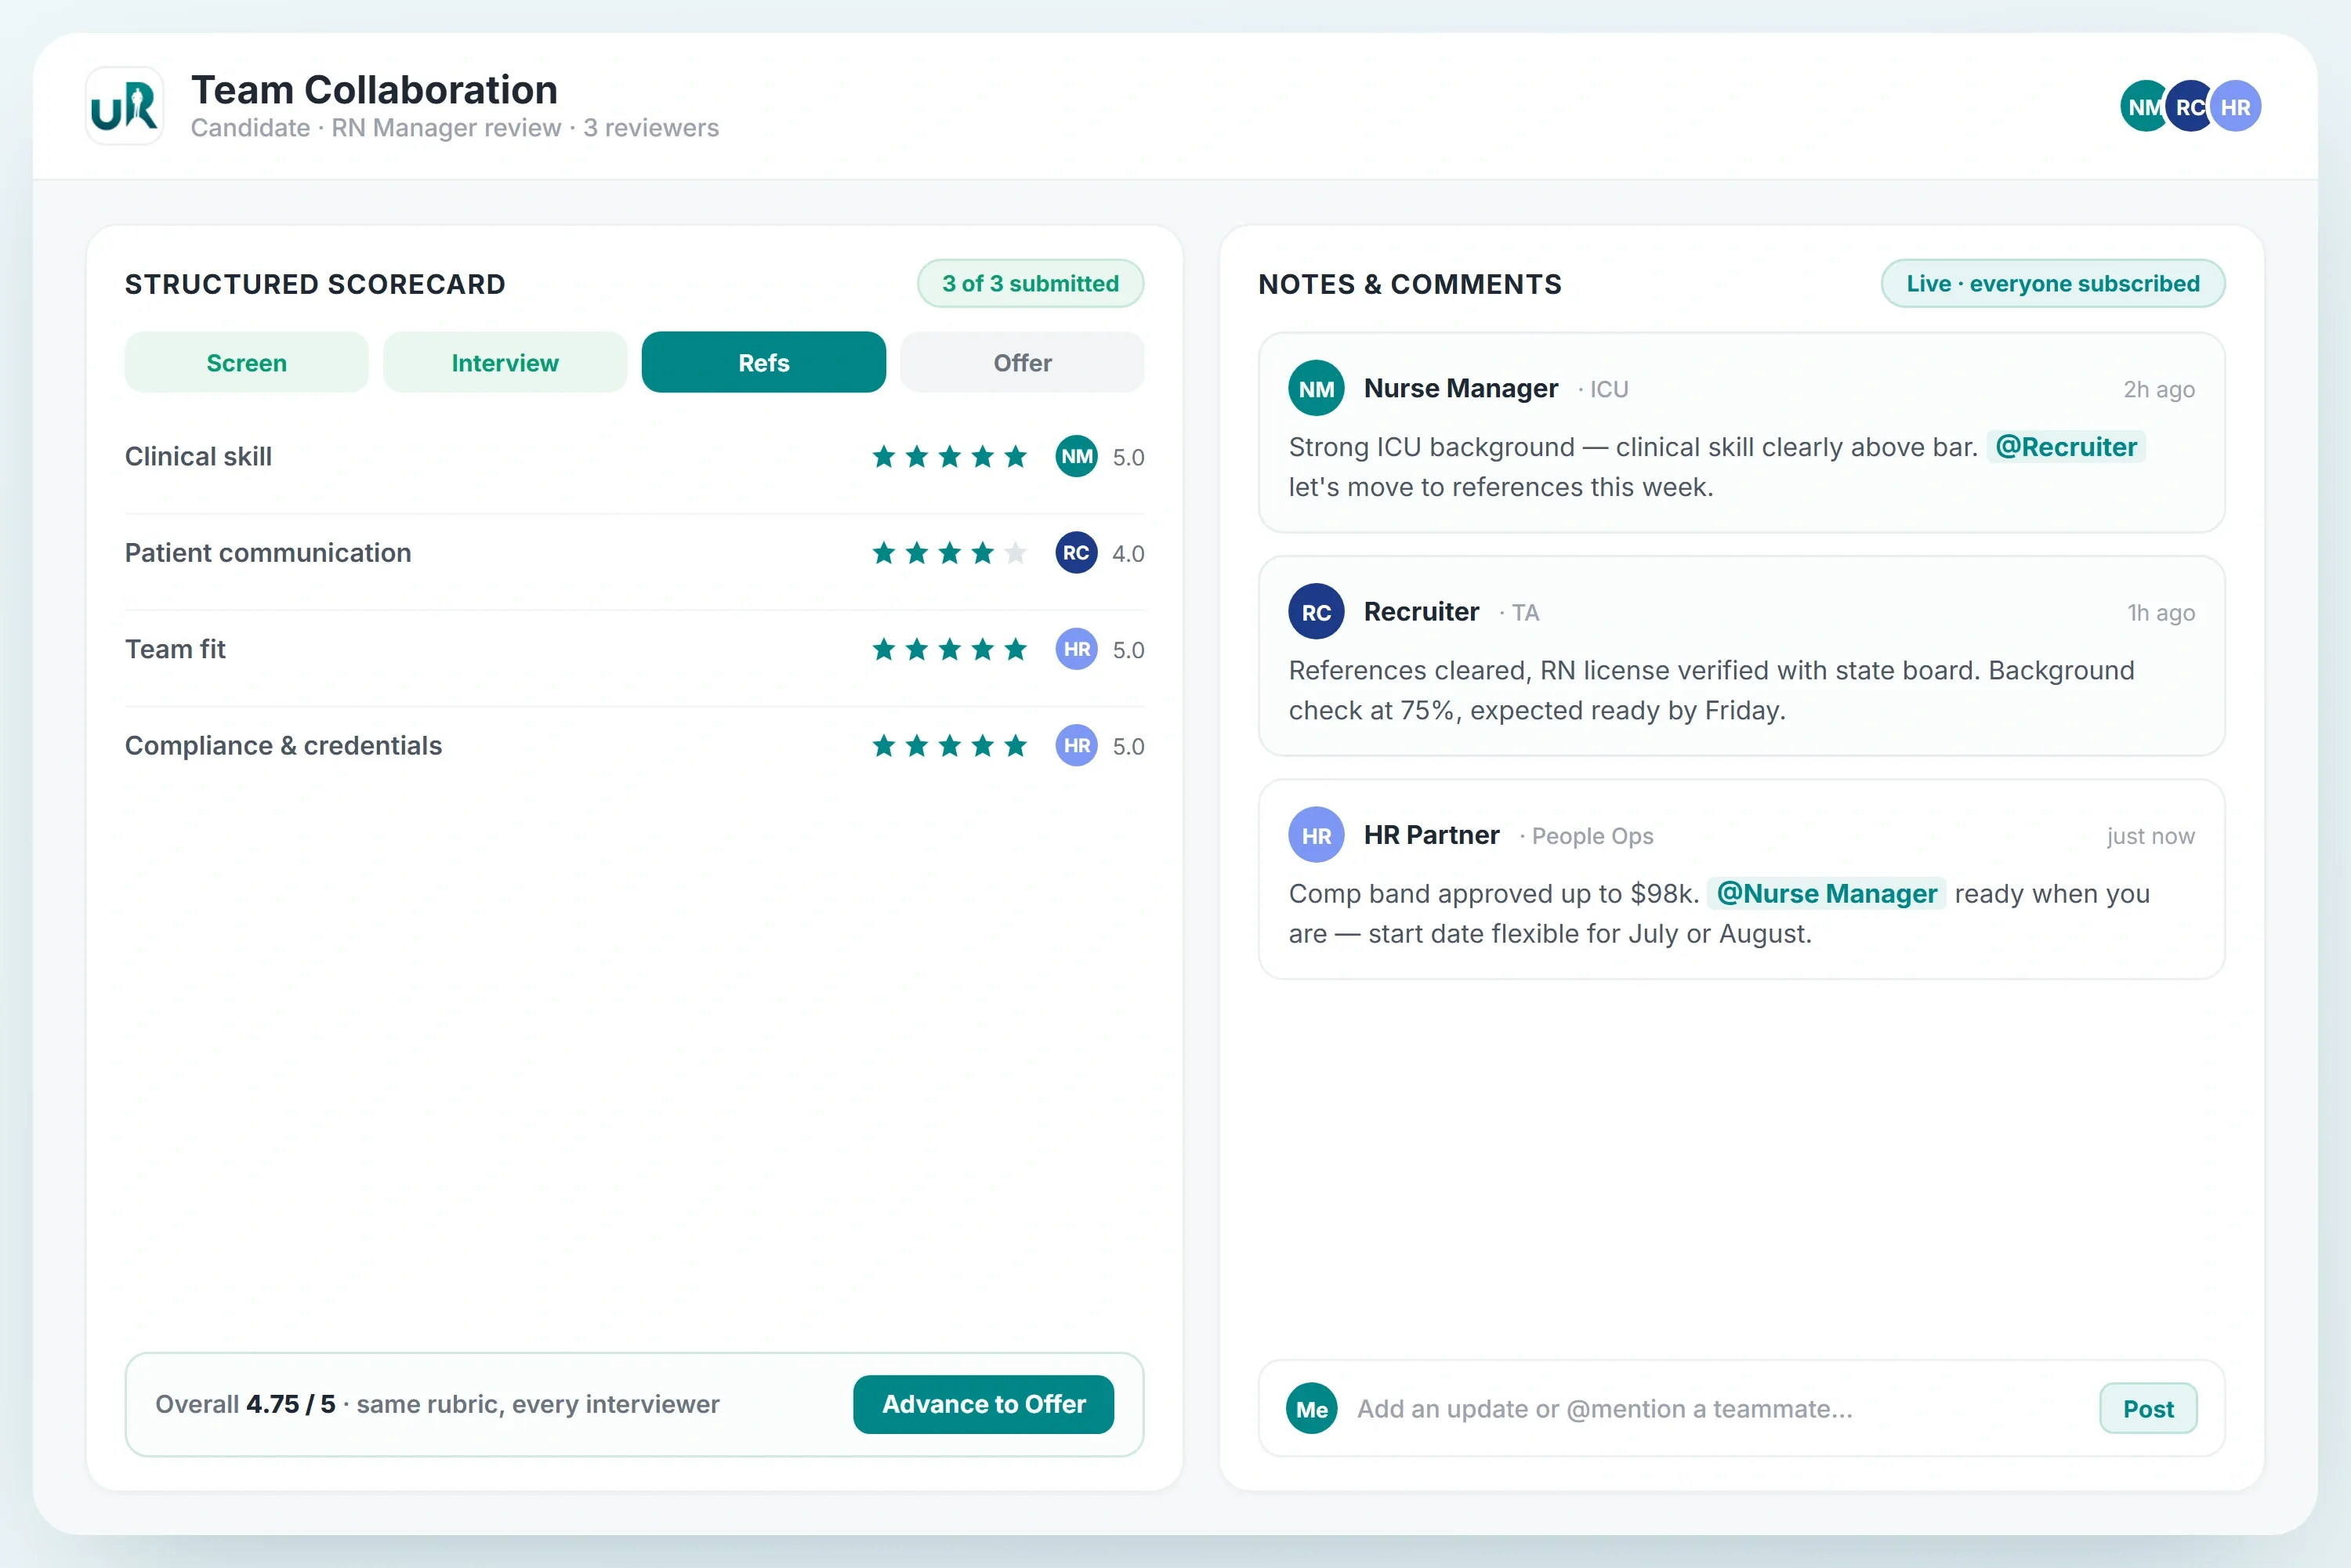Click Recruiter's References cleared comment text
The height and width of the screenshot is (1568, 2351).
(1711, 690)
